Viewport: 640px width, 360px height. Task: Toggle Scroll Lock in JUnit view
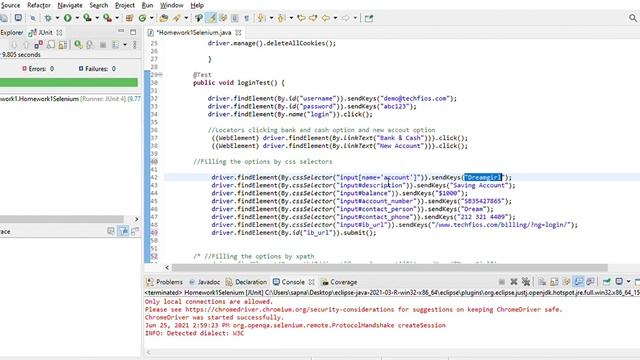[62, 44]
